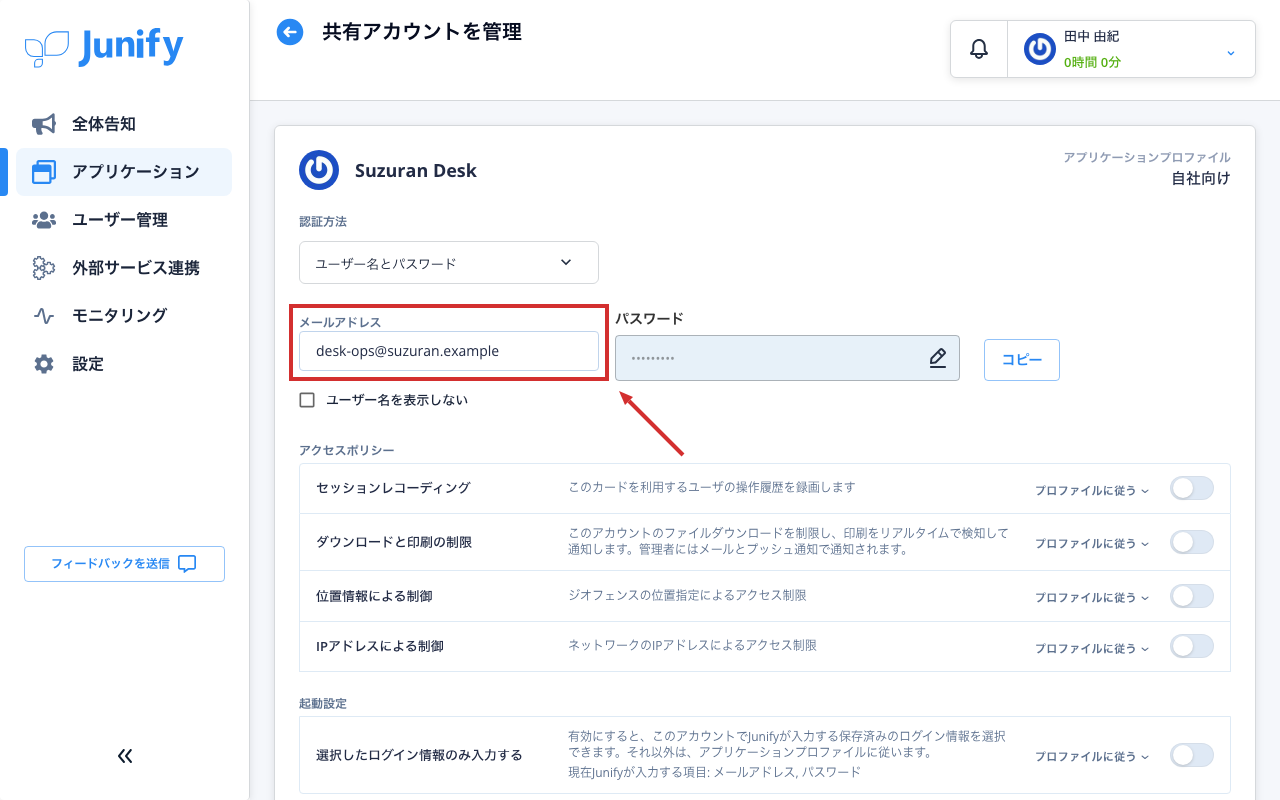The width and height of the screenshot is (1280, 800).
Task: Edit password with the pencil icon
Action: (937, 358)
